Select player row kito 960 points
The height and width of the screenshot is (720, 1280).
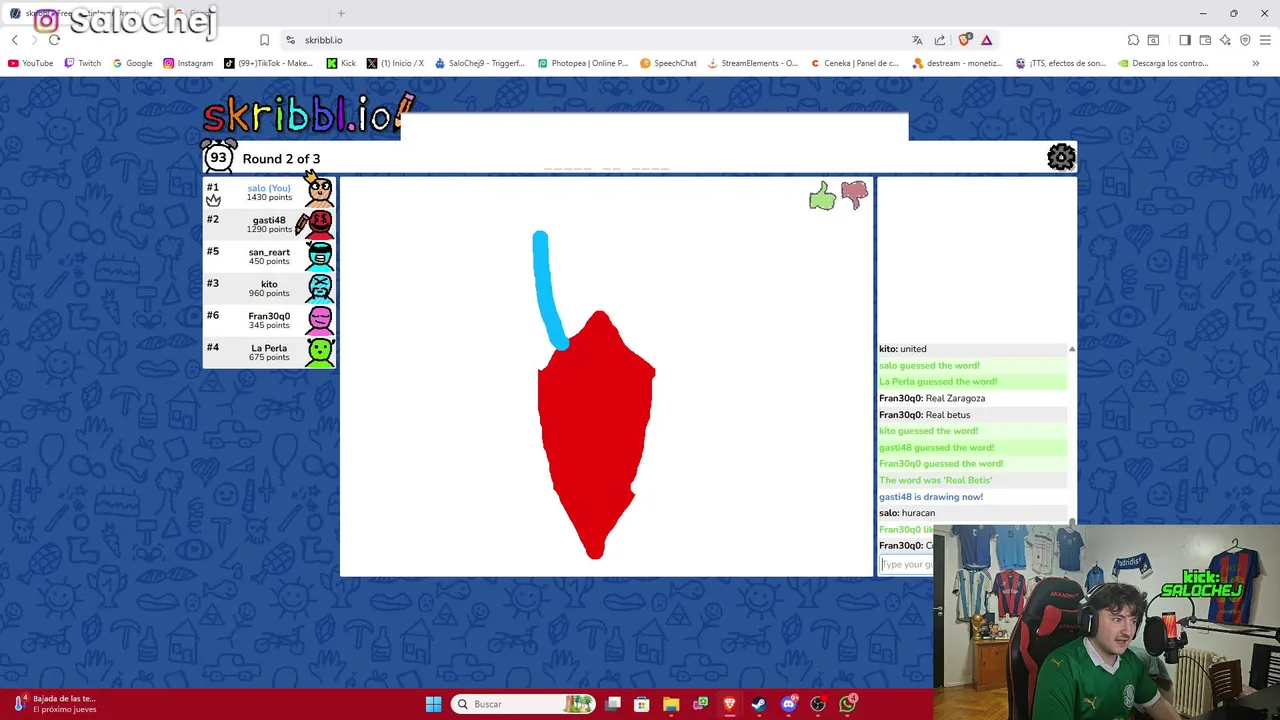pyautogui.click(x=269, y=288)
